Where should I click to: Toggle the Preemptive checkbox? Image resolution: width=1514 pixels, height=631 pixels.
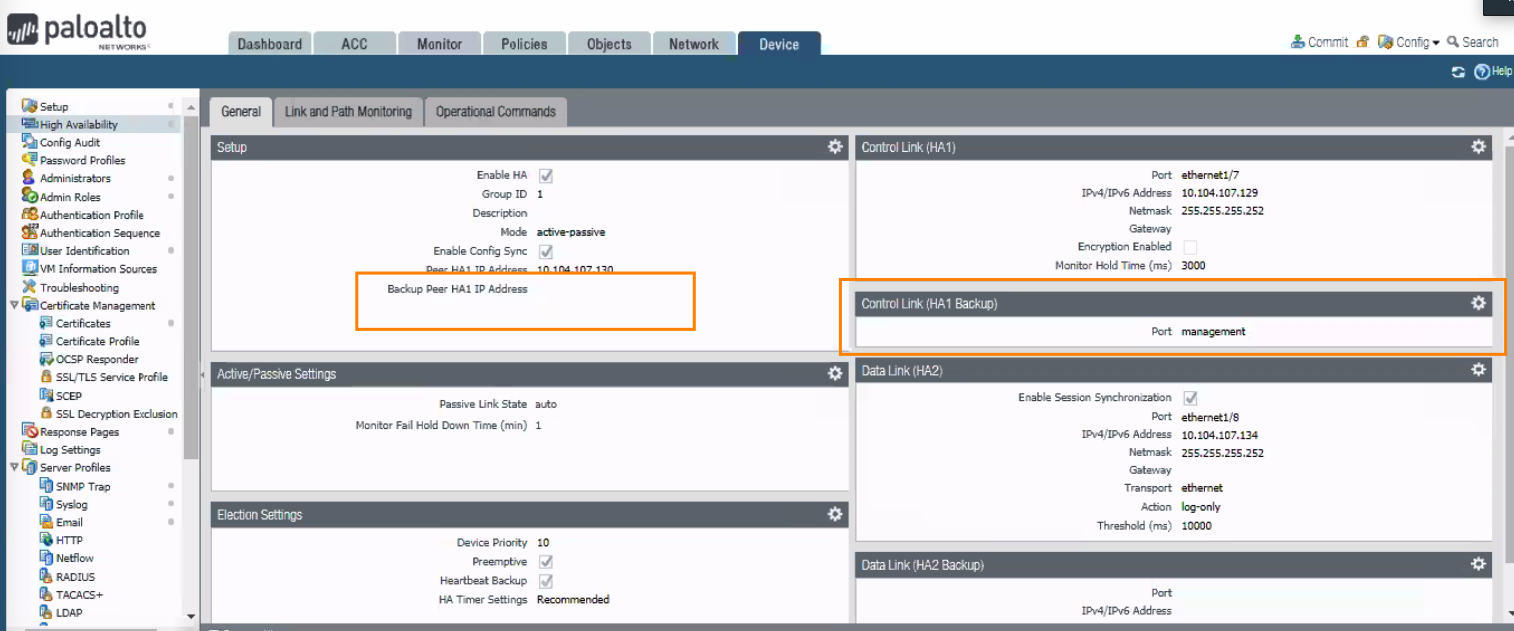coord(546,562)
